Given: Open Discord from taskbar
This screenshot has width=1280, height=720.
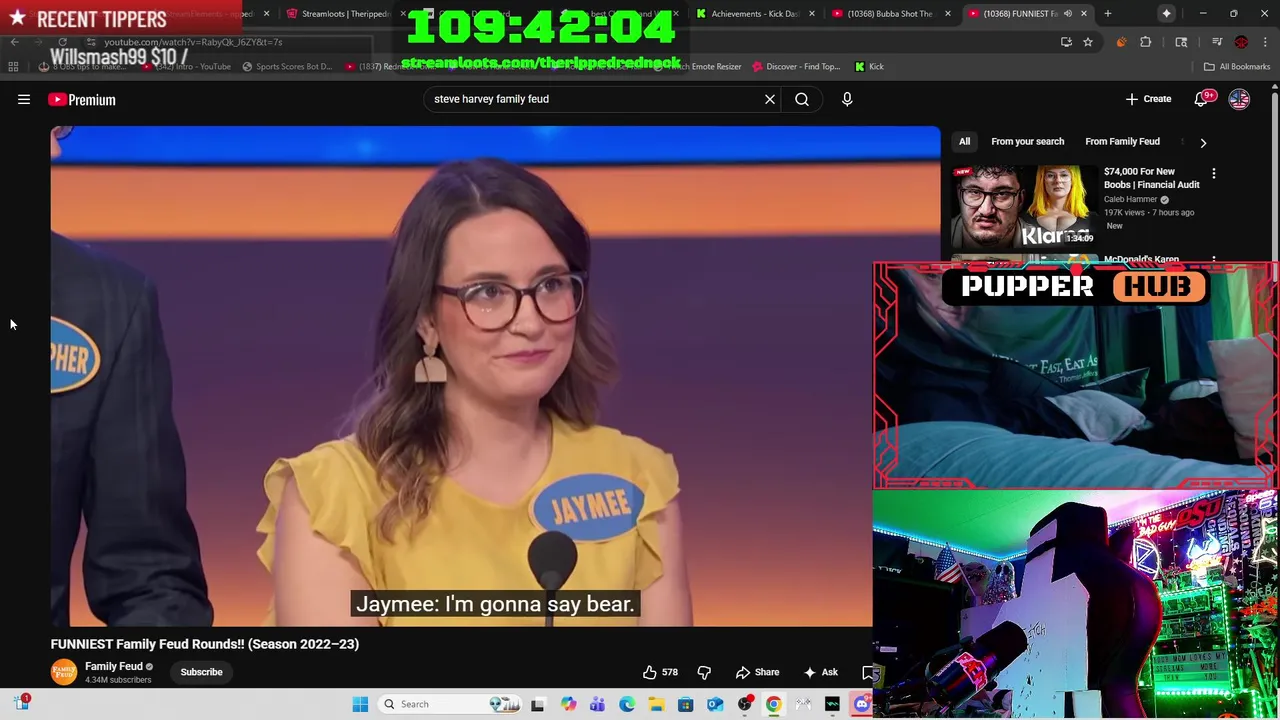Looking at the screenshot, I should pyautogui.click(x=862, y=704).
